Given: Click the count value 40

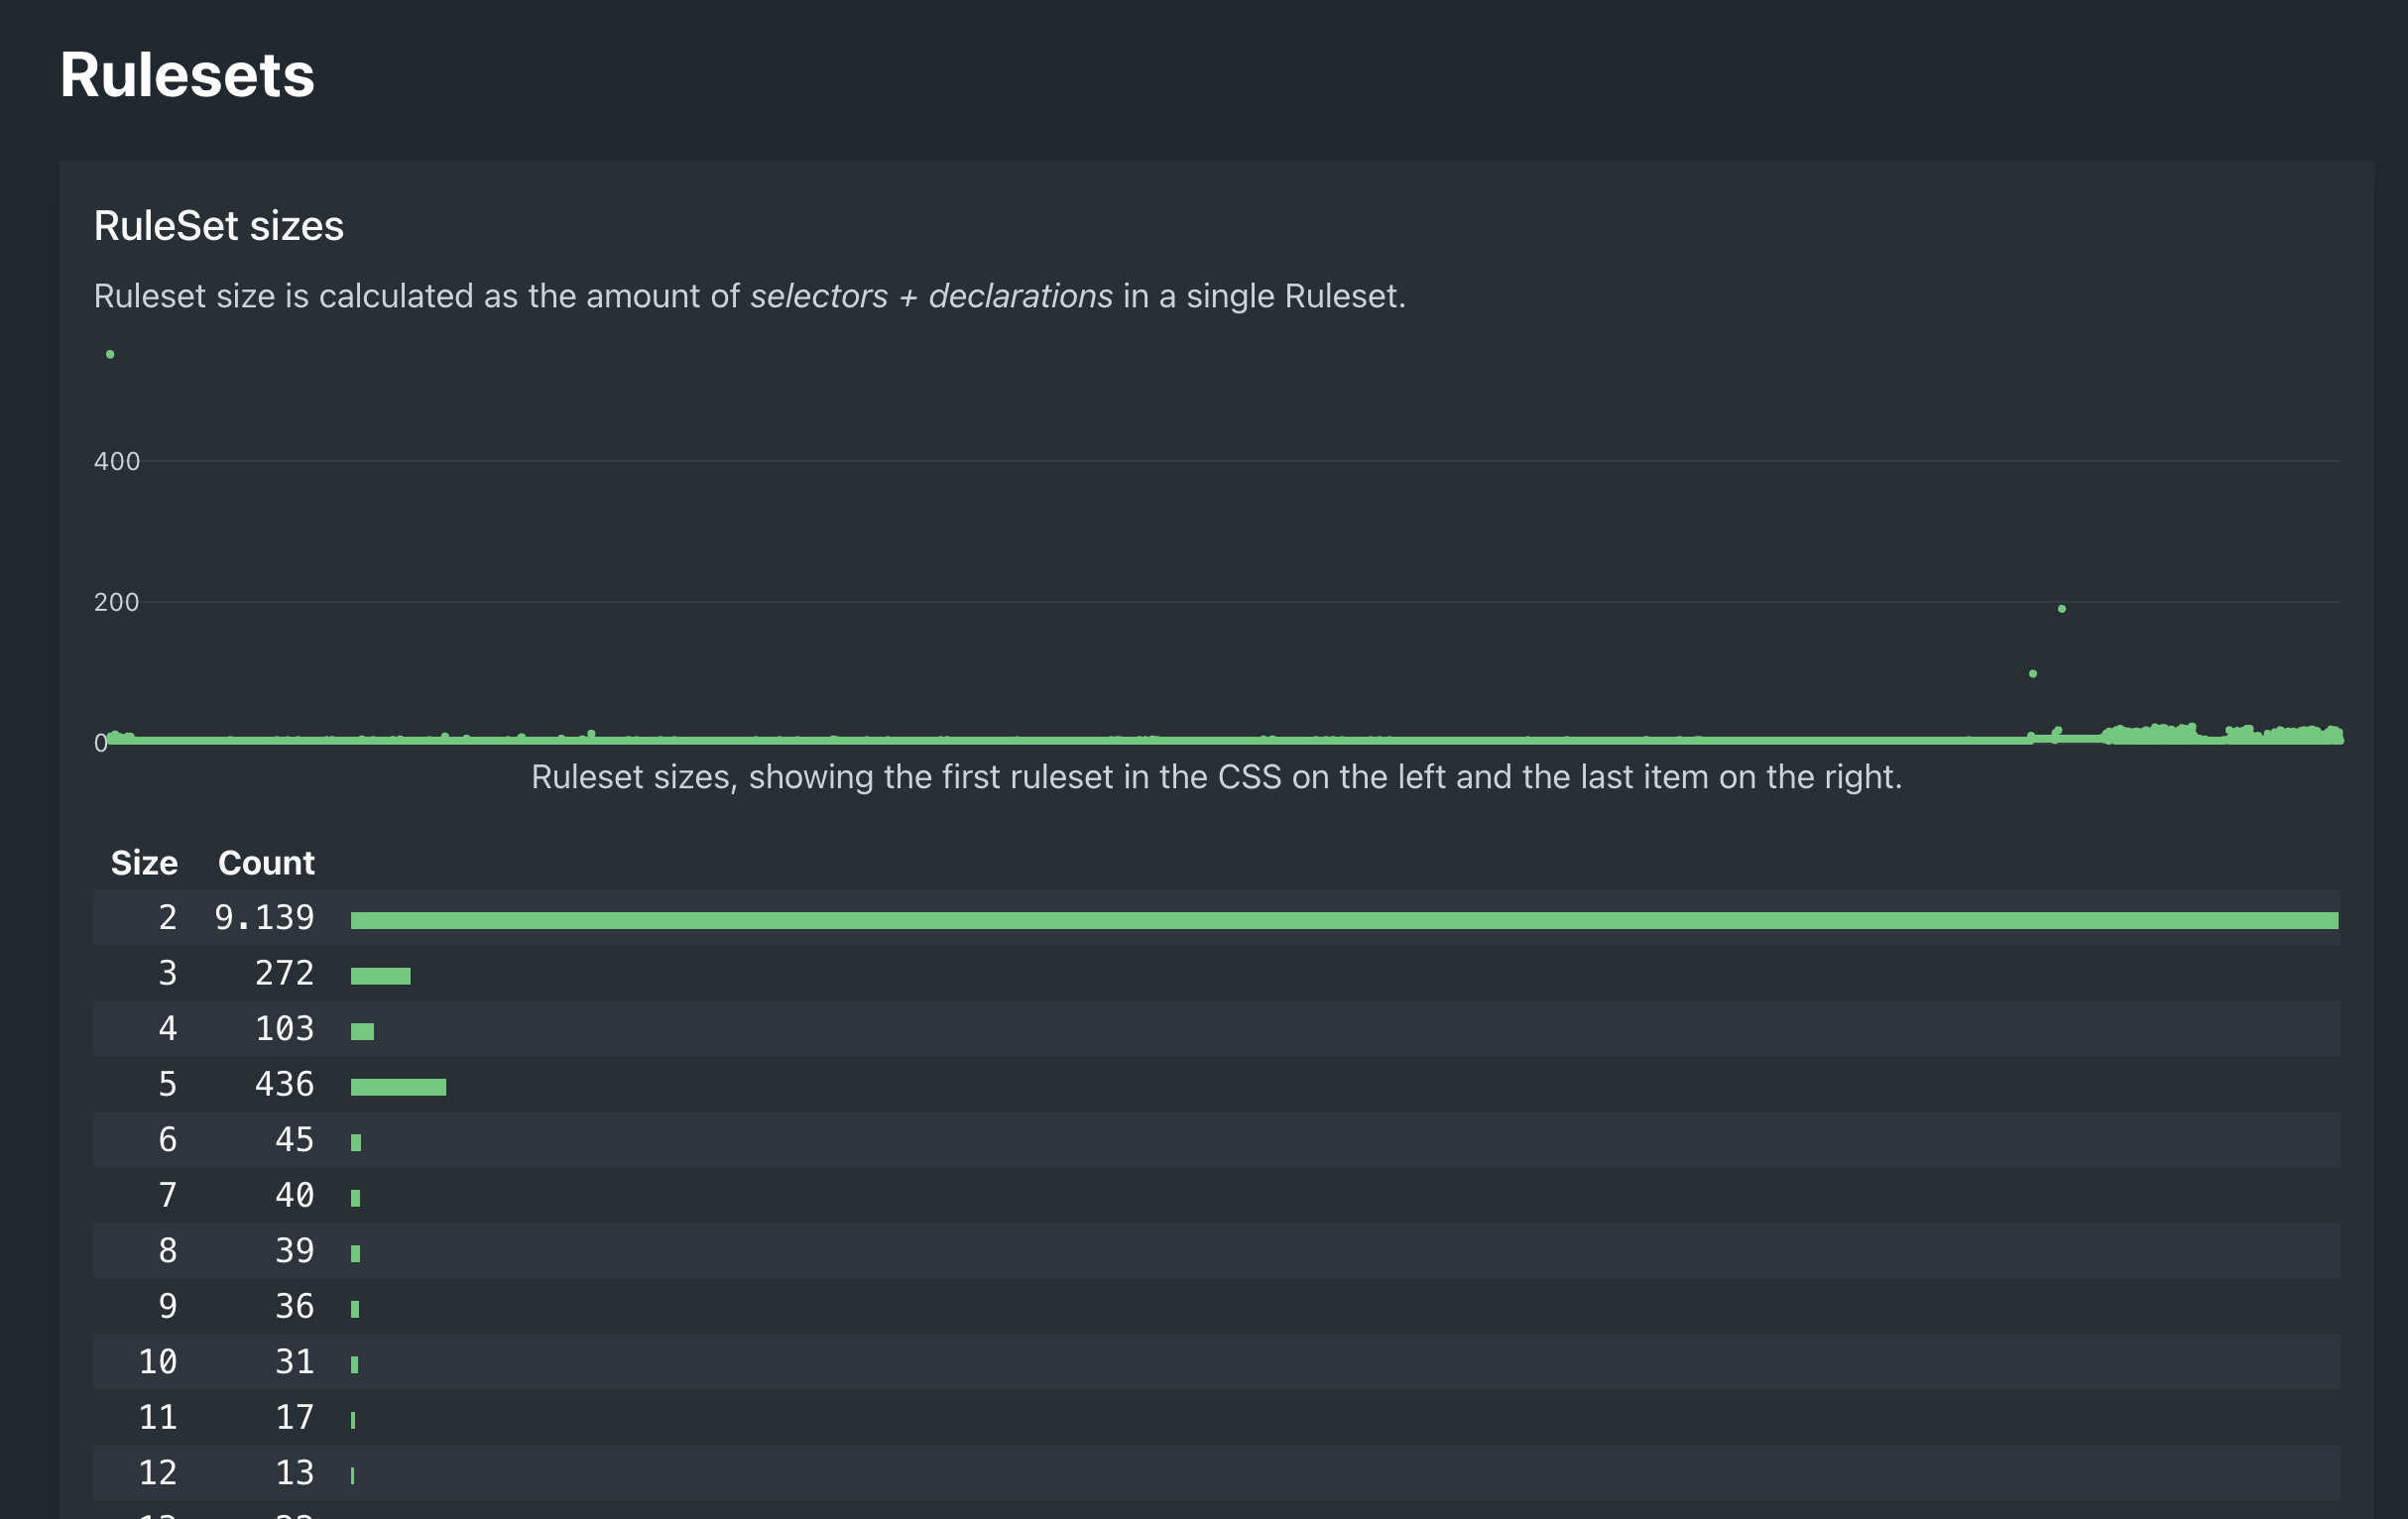Looking at the screenshot, I should [294, 1195].
